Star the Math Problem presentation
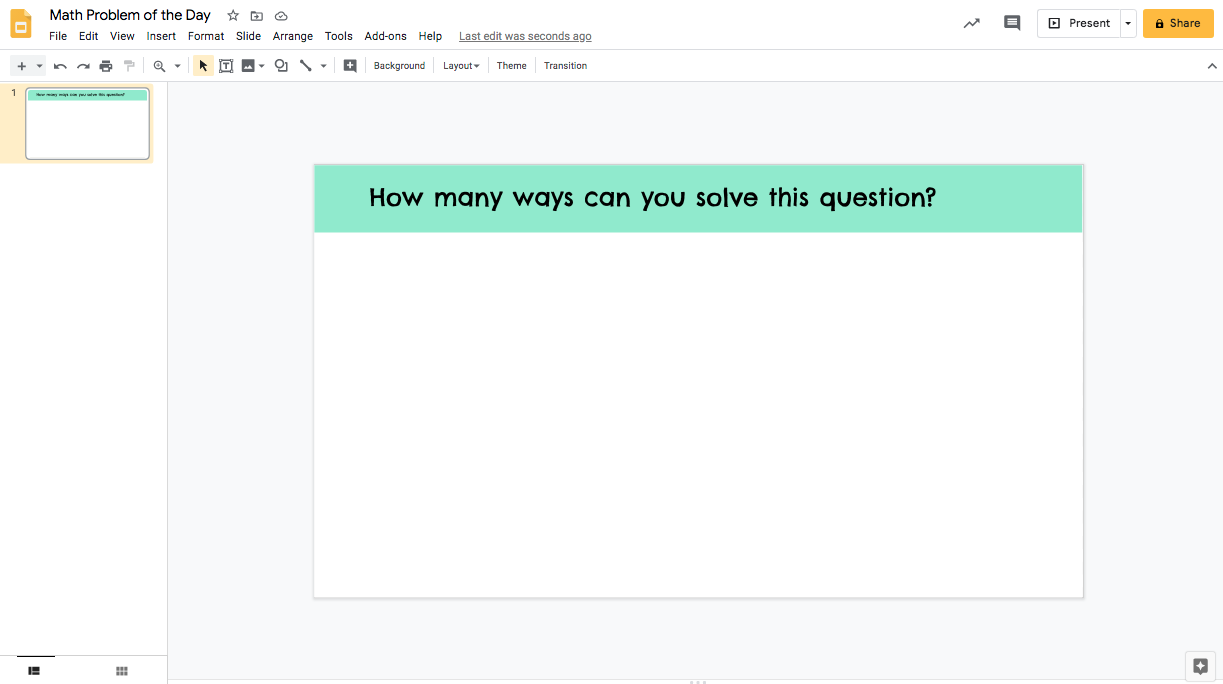The width and height of the screenshot is (1223, 684). pos(232,15)
